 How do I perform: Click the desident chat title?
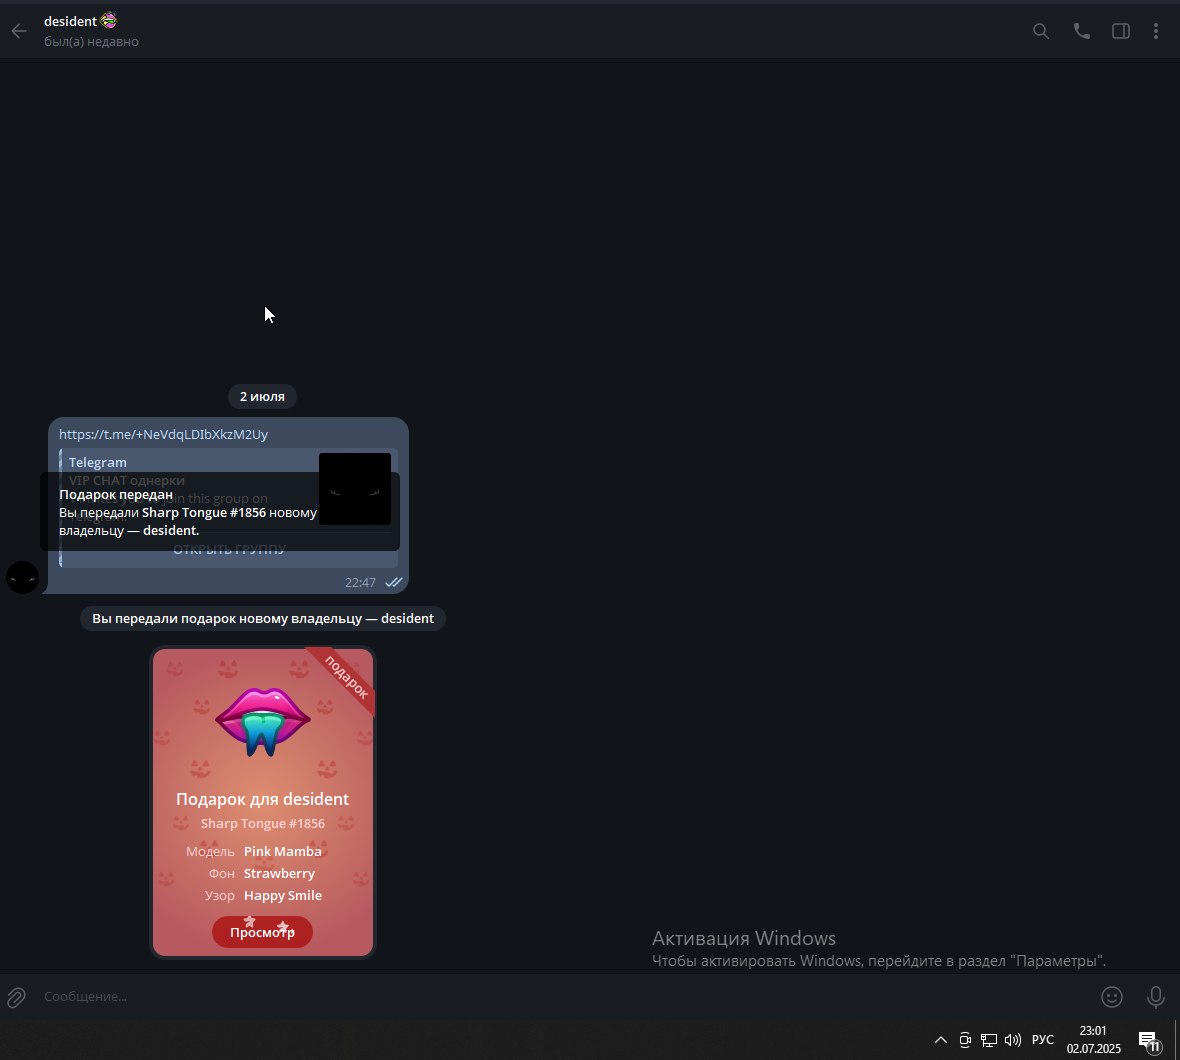[70, 21]
